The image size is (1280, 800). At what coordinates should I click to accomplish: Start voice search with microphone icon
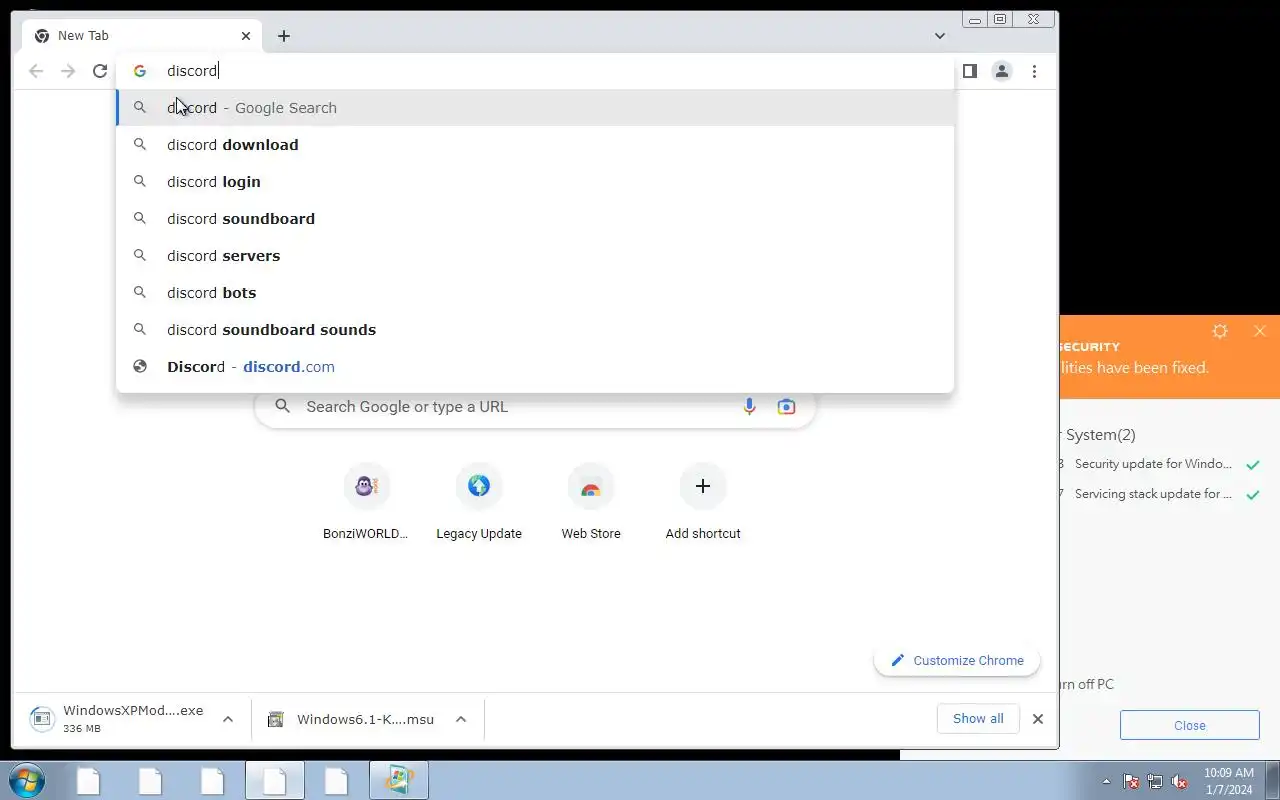tap(749, 407)
